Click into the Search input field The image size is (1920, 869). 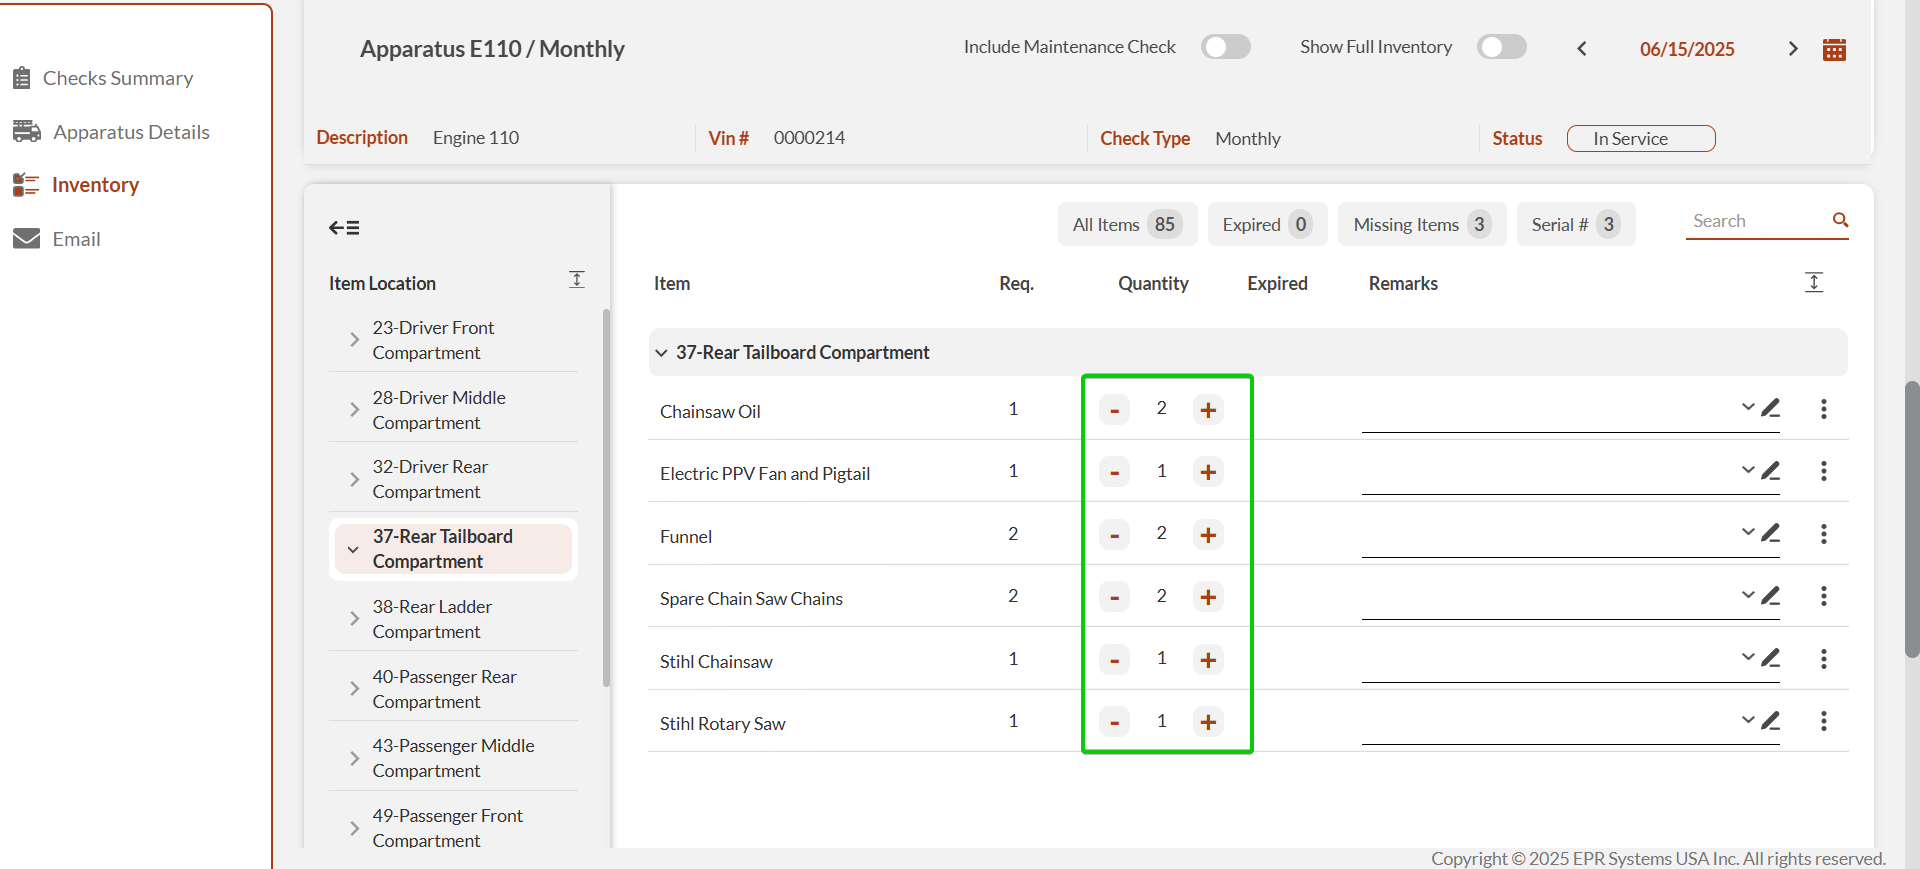point(1756,221)
